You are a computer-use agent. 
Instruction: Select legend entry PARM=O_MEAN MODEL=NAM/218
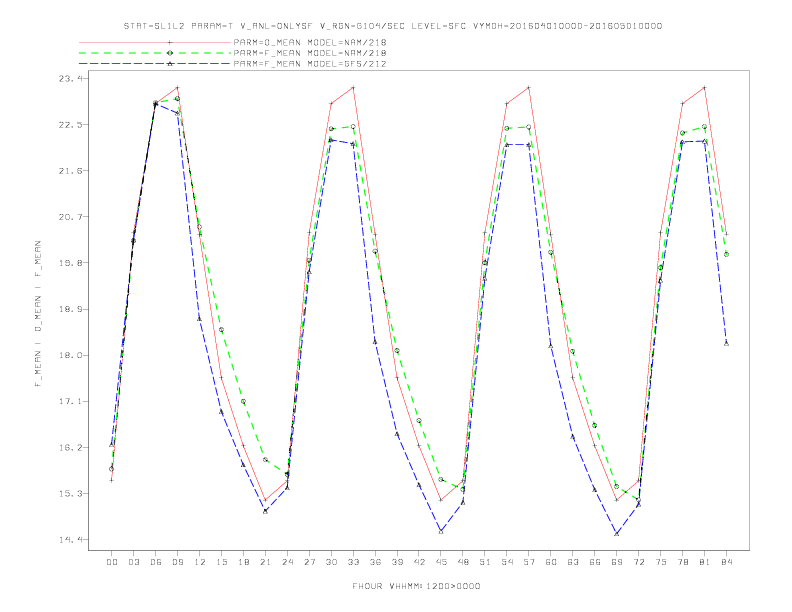(310, 42)
